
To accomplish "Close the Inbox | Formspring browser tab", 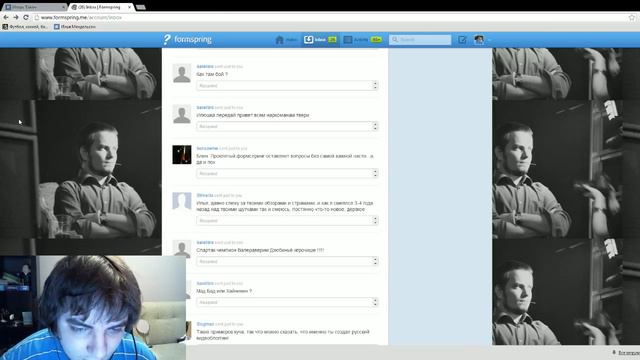I will coord(129,7).
